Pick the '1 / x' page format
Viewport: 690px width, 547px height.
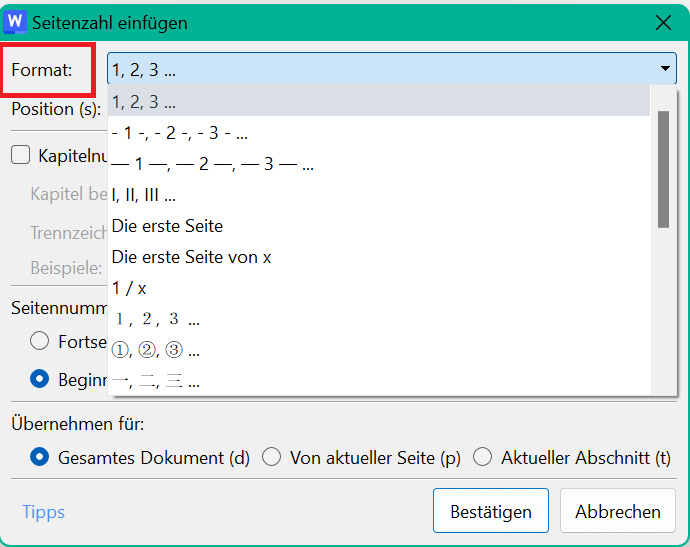378,288
